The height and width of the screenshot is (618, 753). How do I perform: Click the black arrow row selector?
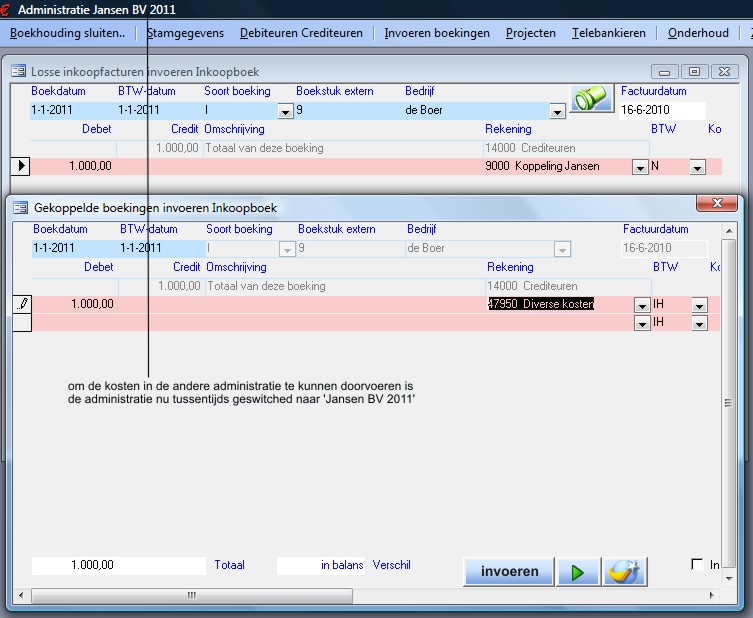point(21,167)
